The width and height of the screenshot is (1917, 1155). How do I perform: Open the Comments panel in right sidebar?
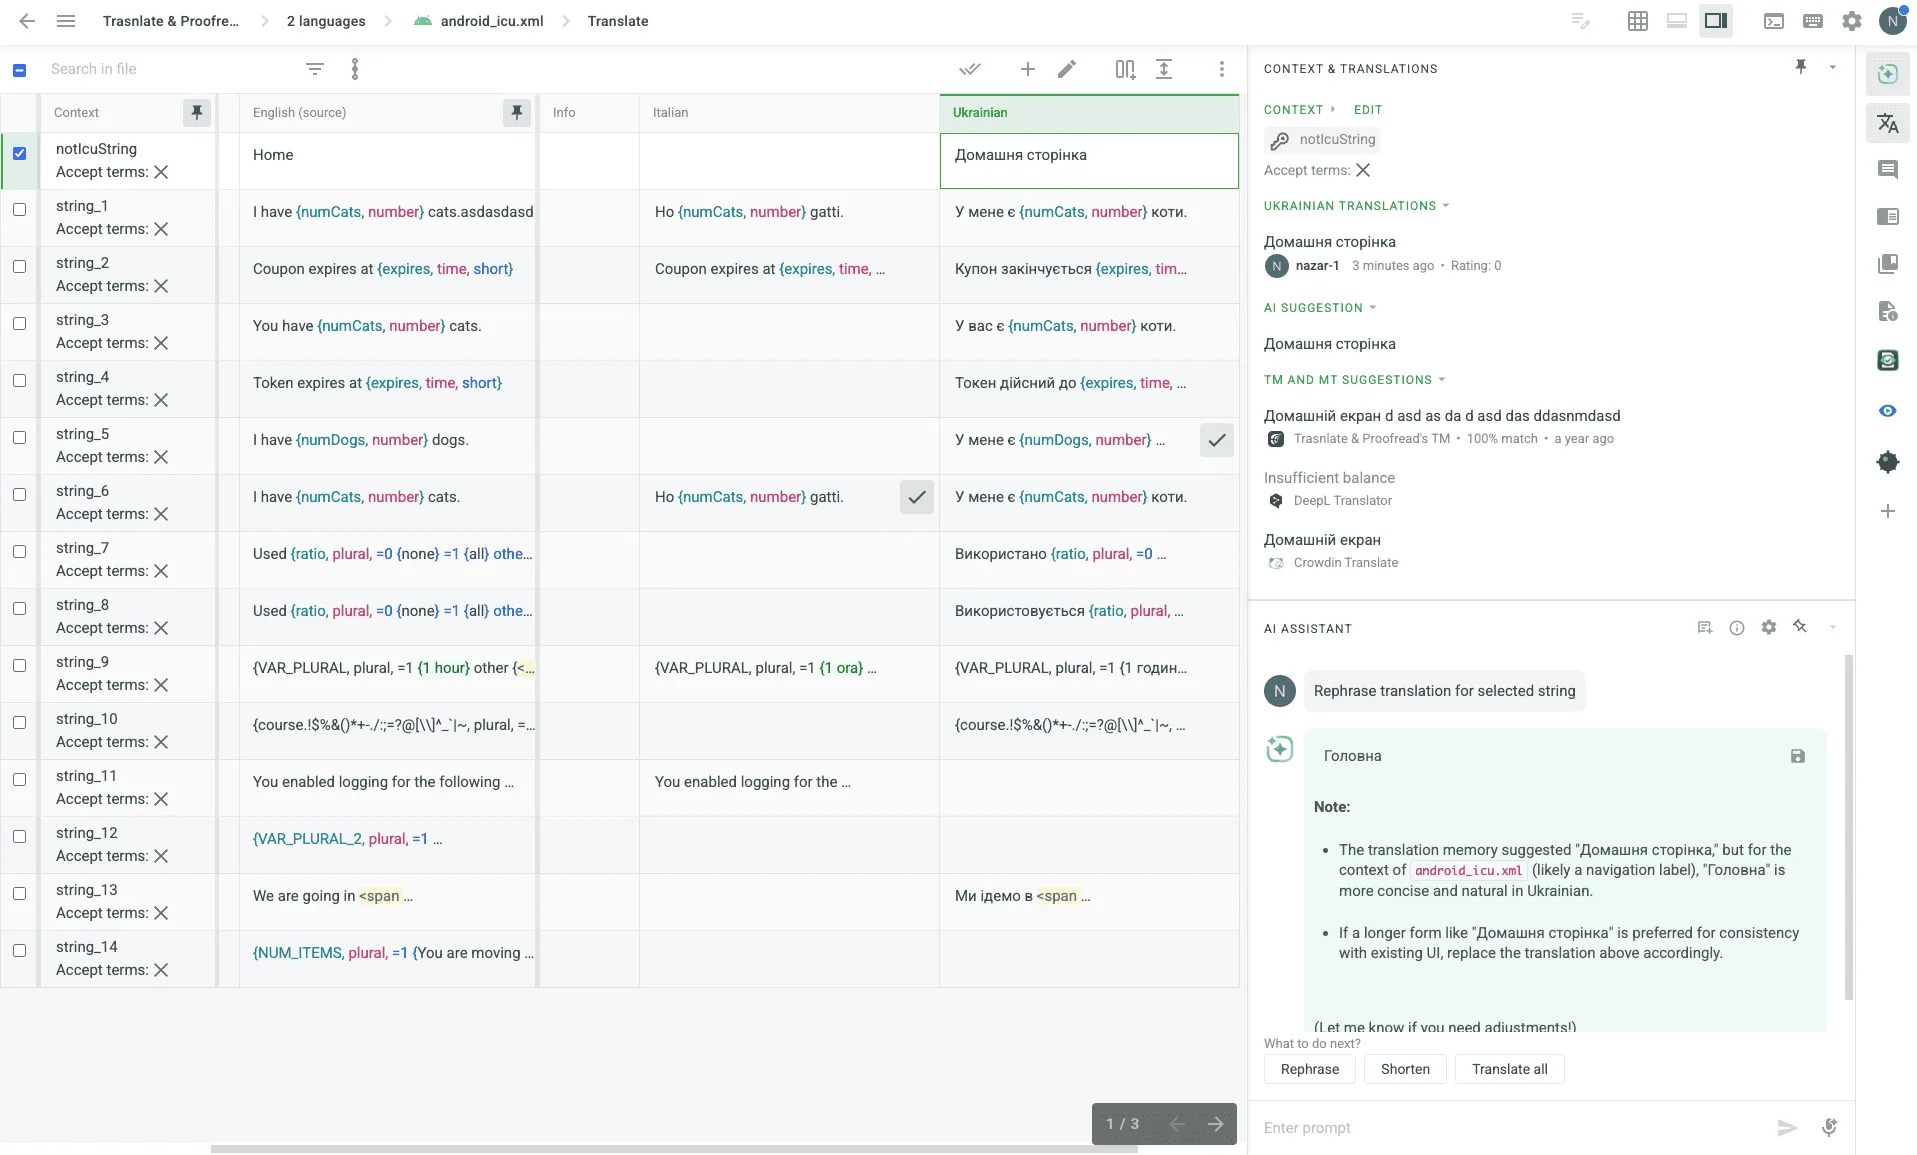[x=1889, y=170]
